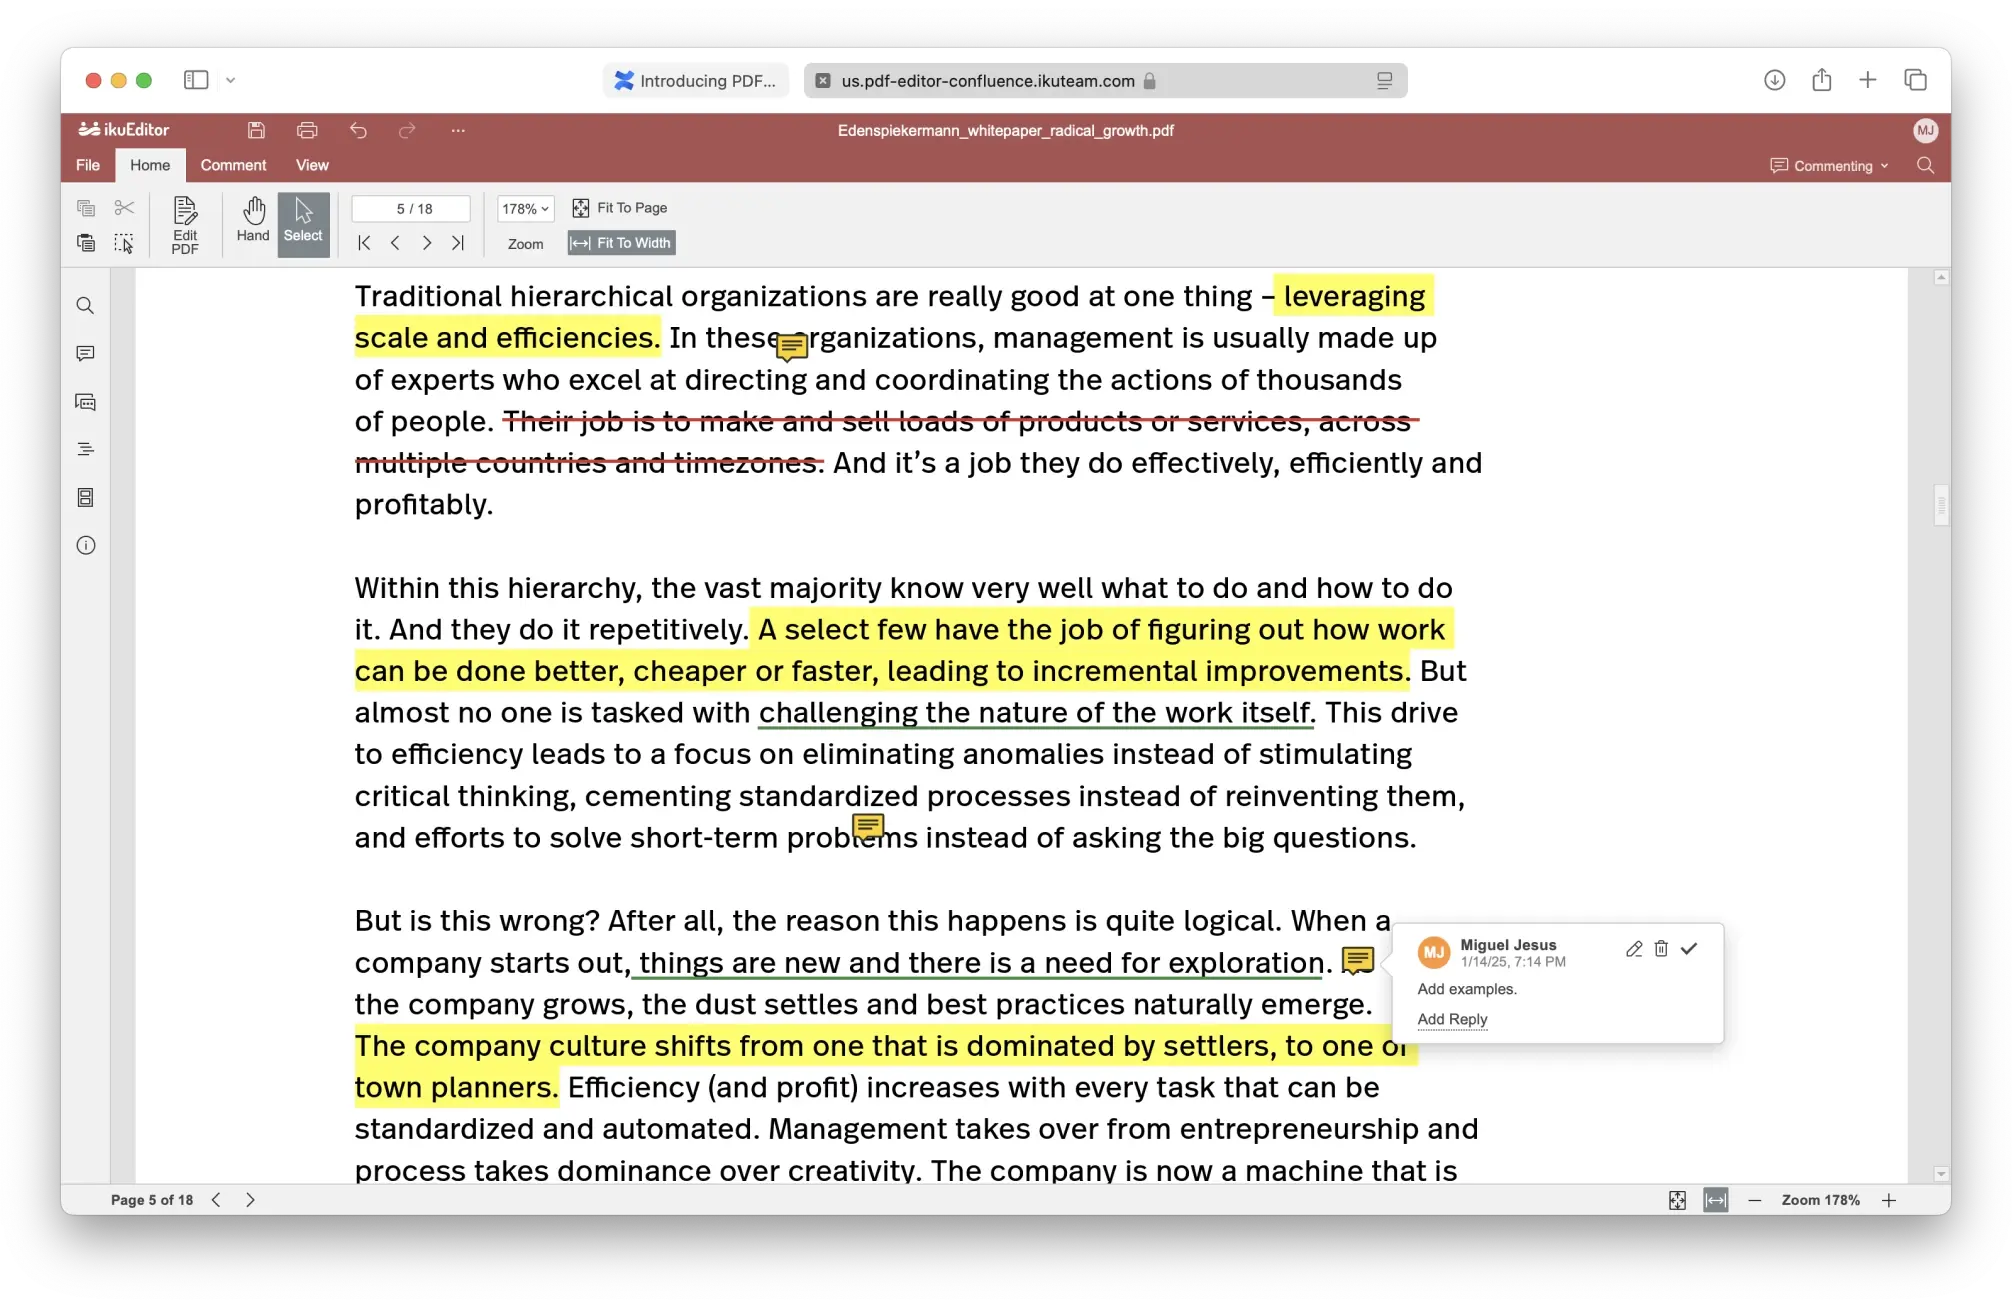The width and height of the screenshot is (2012, 1308).
Task: Click the snapshot selection icon
Action: pyautogui.click(x=124, y=243)
